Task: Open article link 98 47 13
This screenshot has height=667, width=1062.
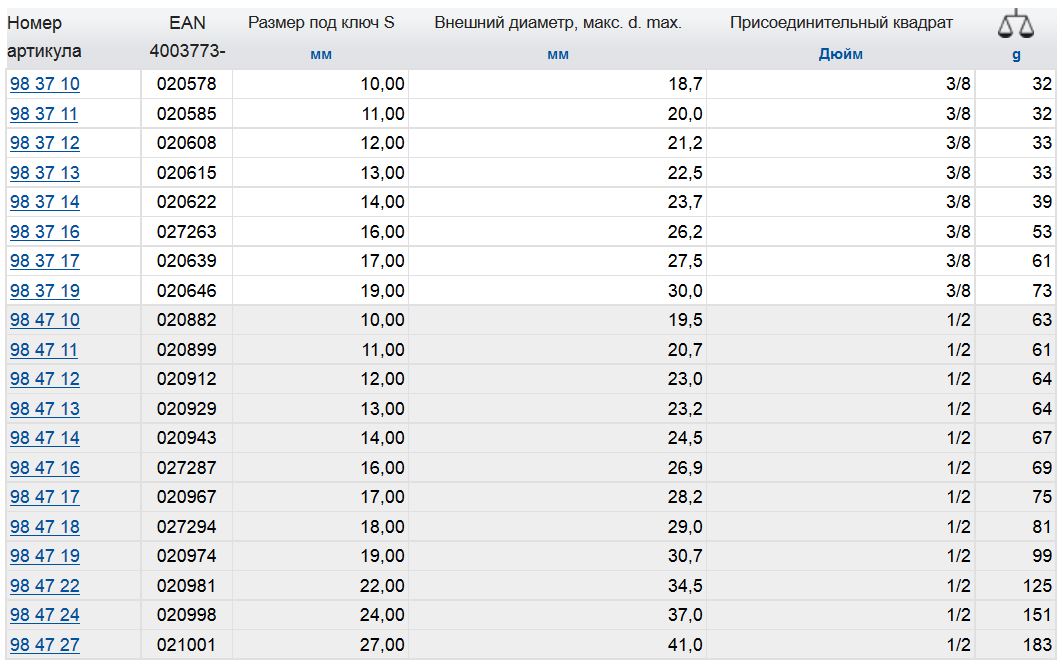Action: (45, 409)
